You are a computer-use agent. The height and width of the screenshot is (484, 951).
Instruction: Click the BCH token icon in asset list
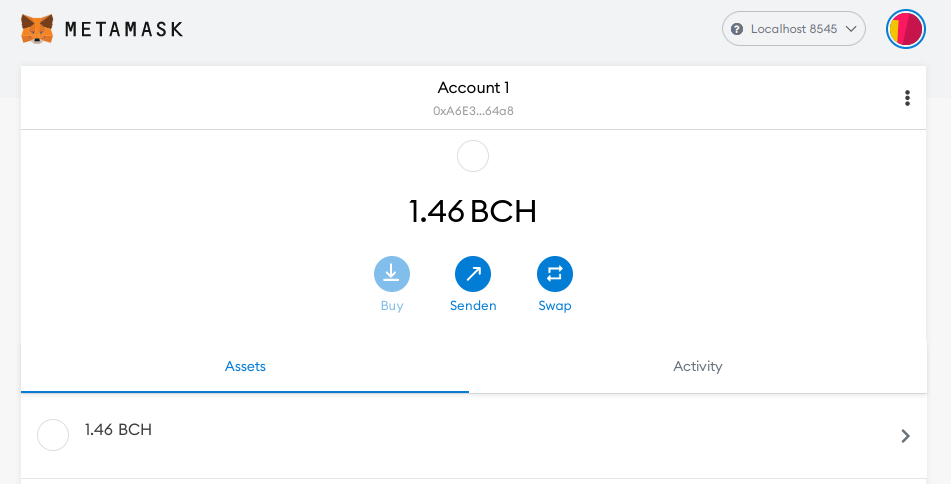(53, 435)
